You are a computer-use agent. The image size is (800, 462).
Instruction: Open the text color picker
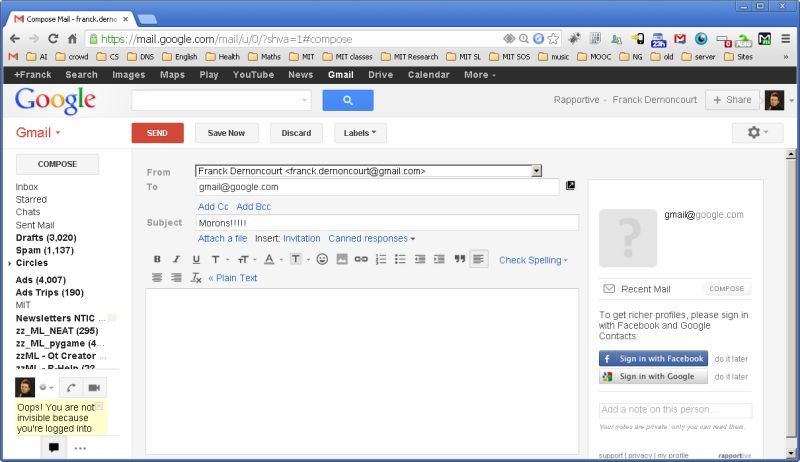point(272,260)
